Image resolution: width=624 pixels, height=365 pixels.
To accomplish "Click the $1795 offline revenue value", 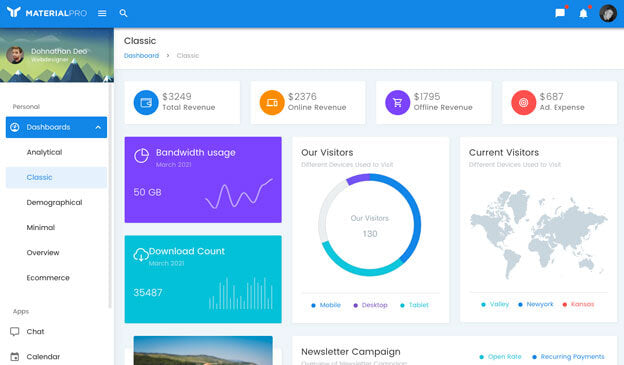I will click(427, 97).
